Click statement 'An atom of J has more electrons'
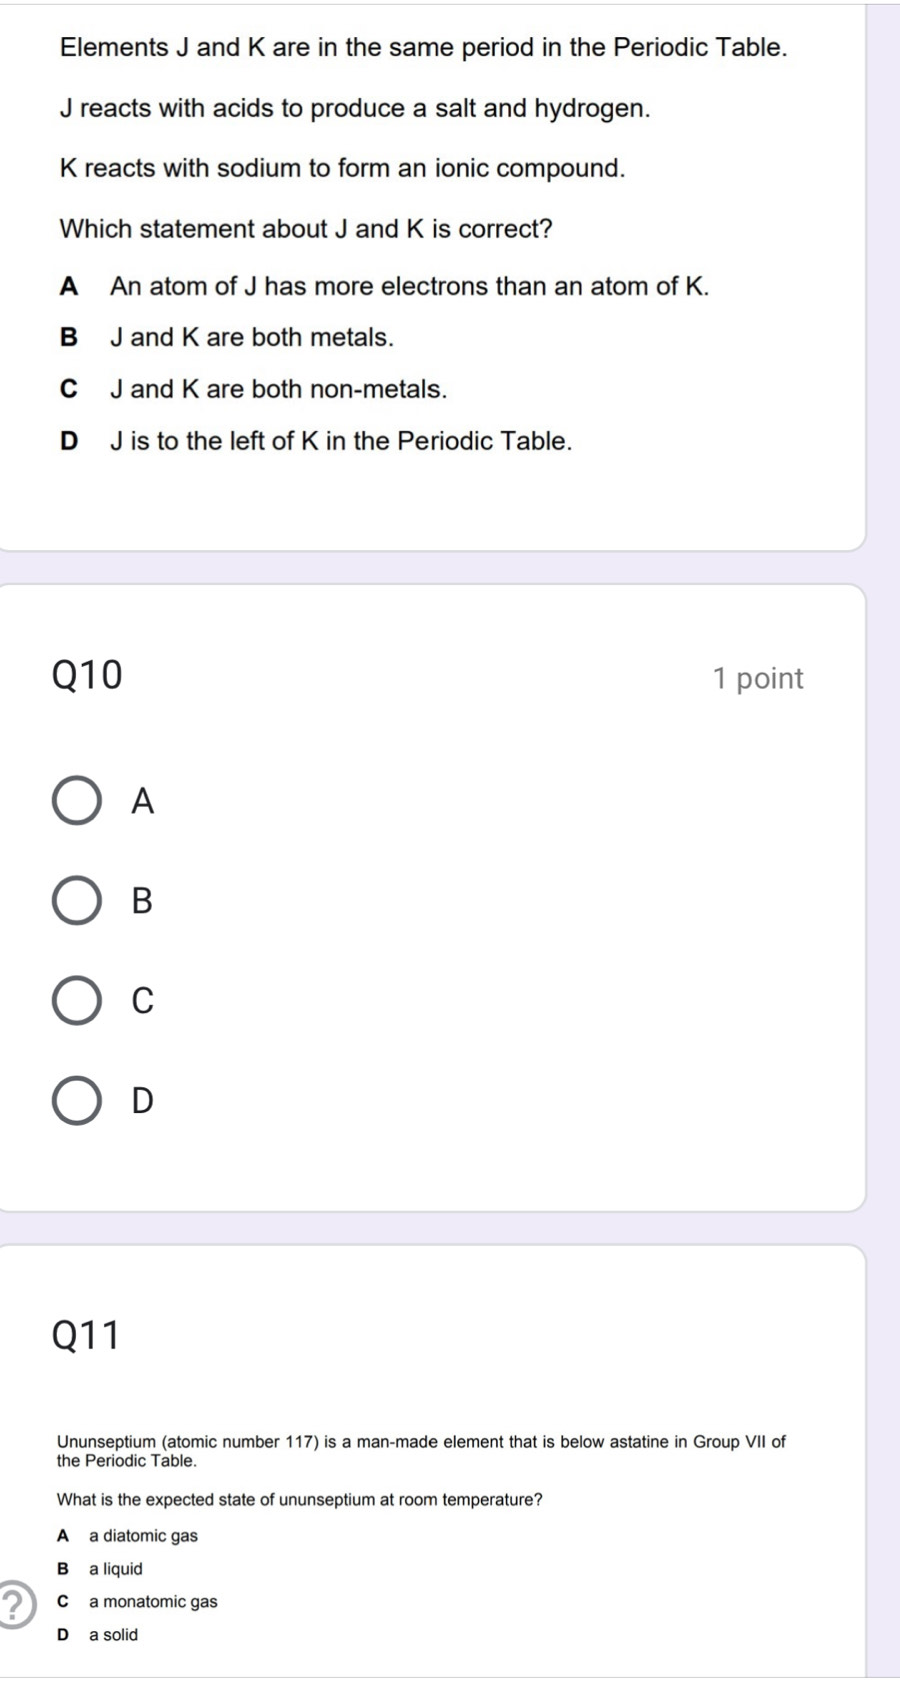Screen dimensions: 900x1685 [x=409, y=287]
